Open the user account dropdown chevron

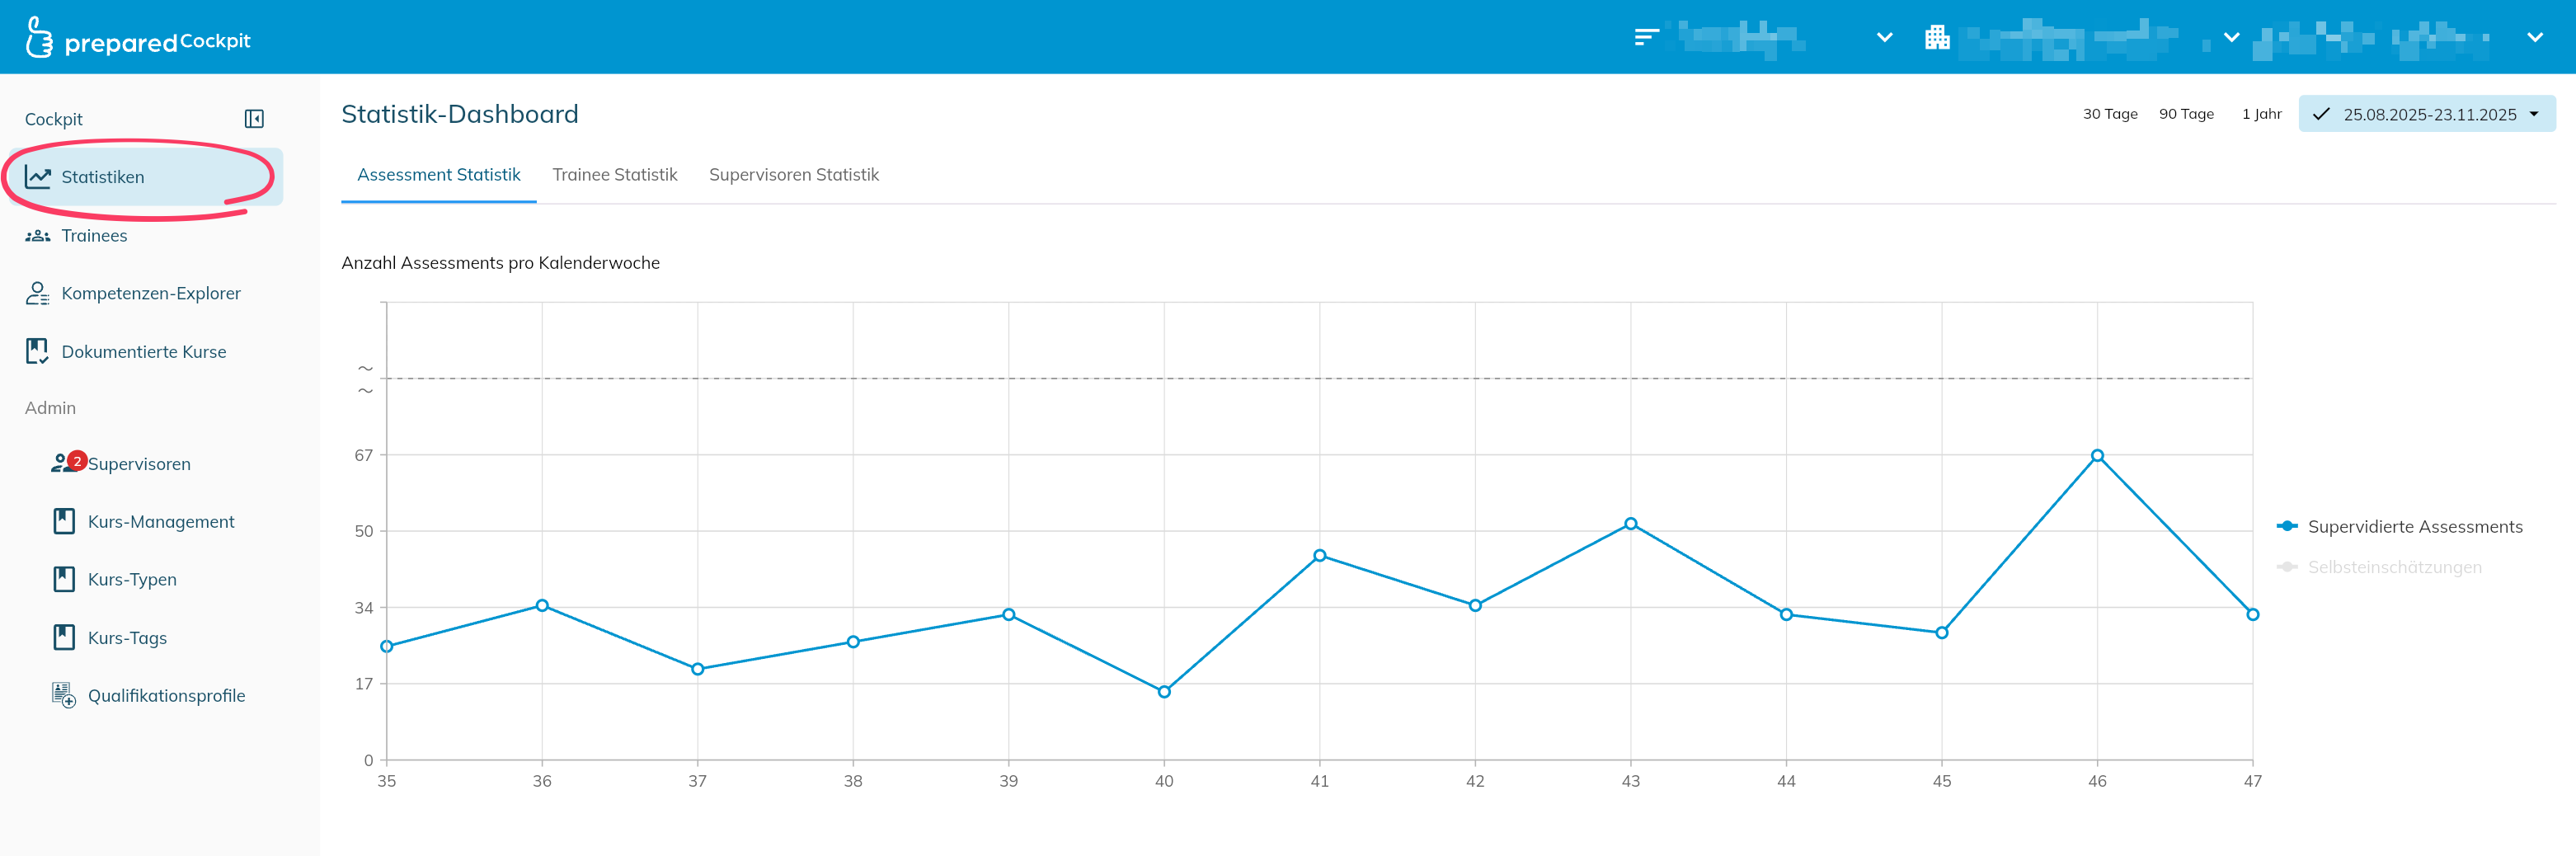point(2534,38)
